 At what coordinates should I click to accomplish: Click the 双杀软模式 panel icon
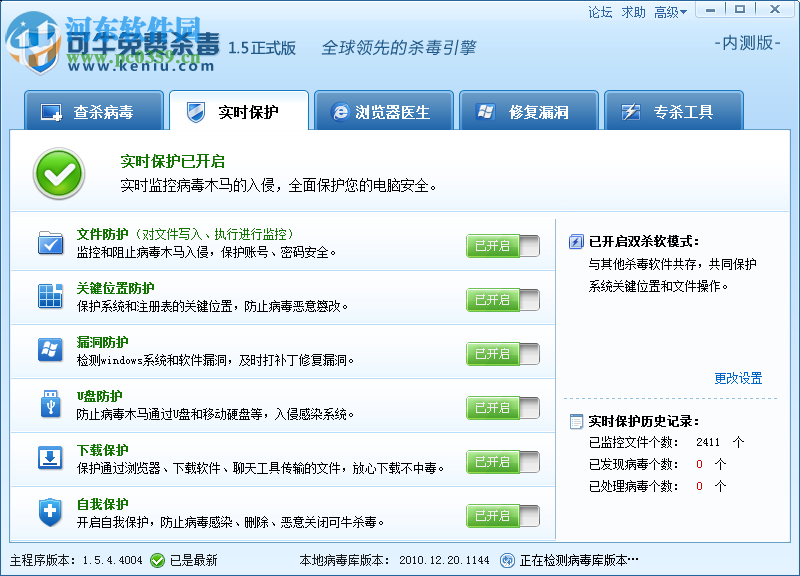pyautogui.click(x=577, y=240)
